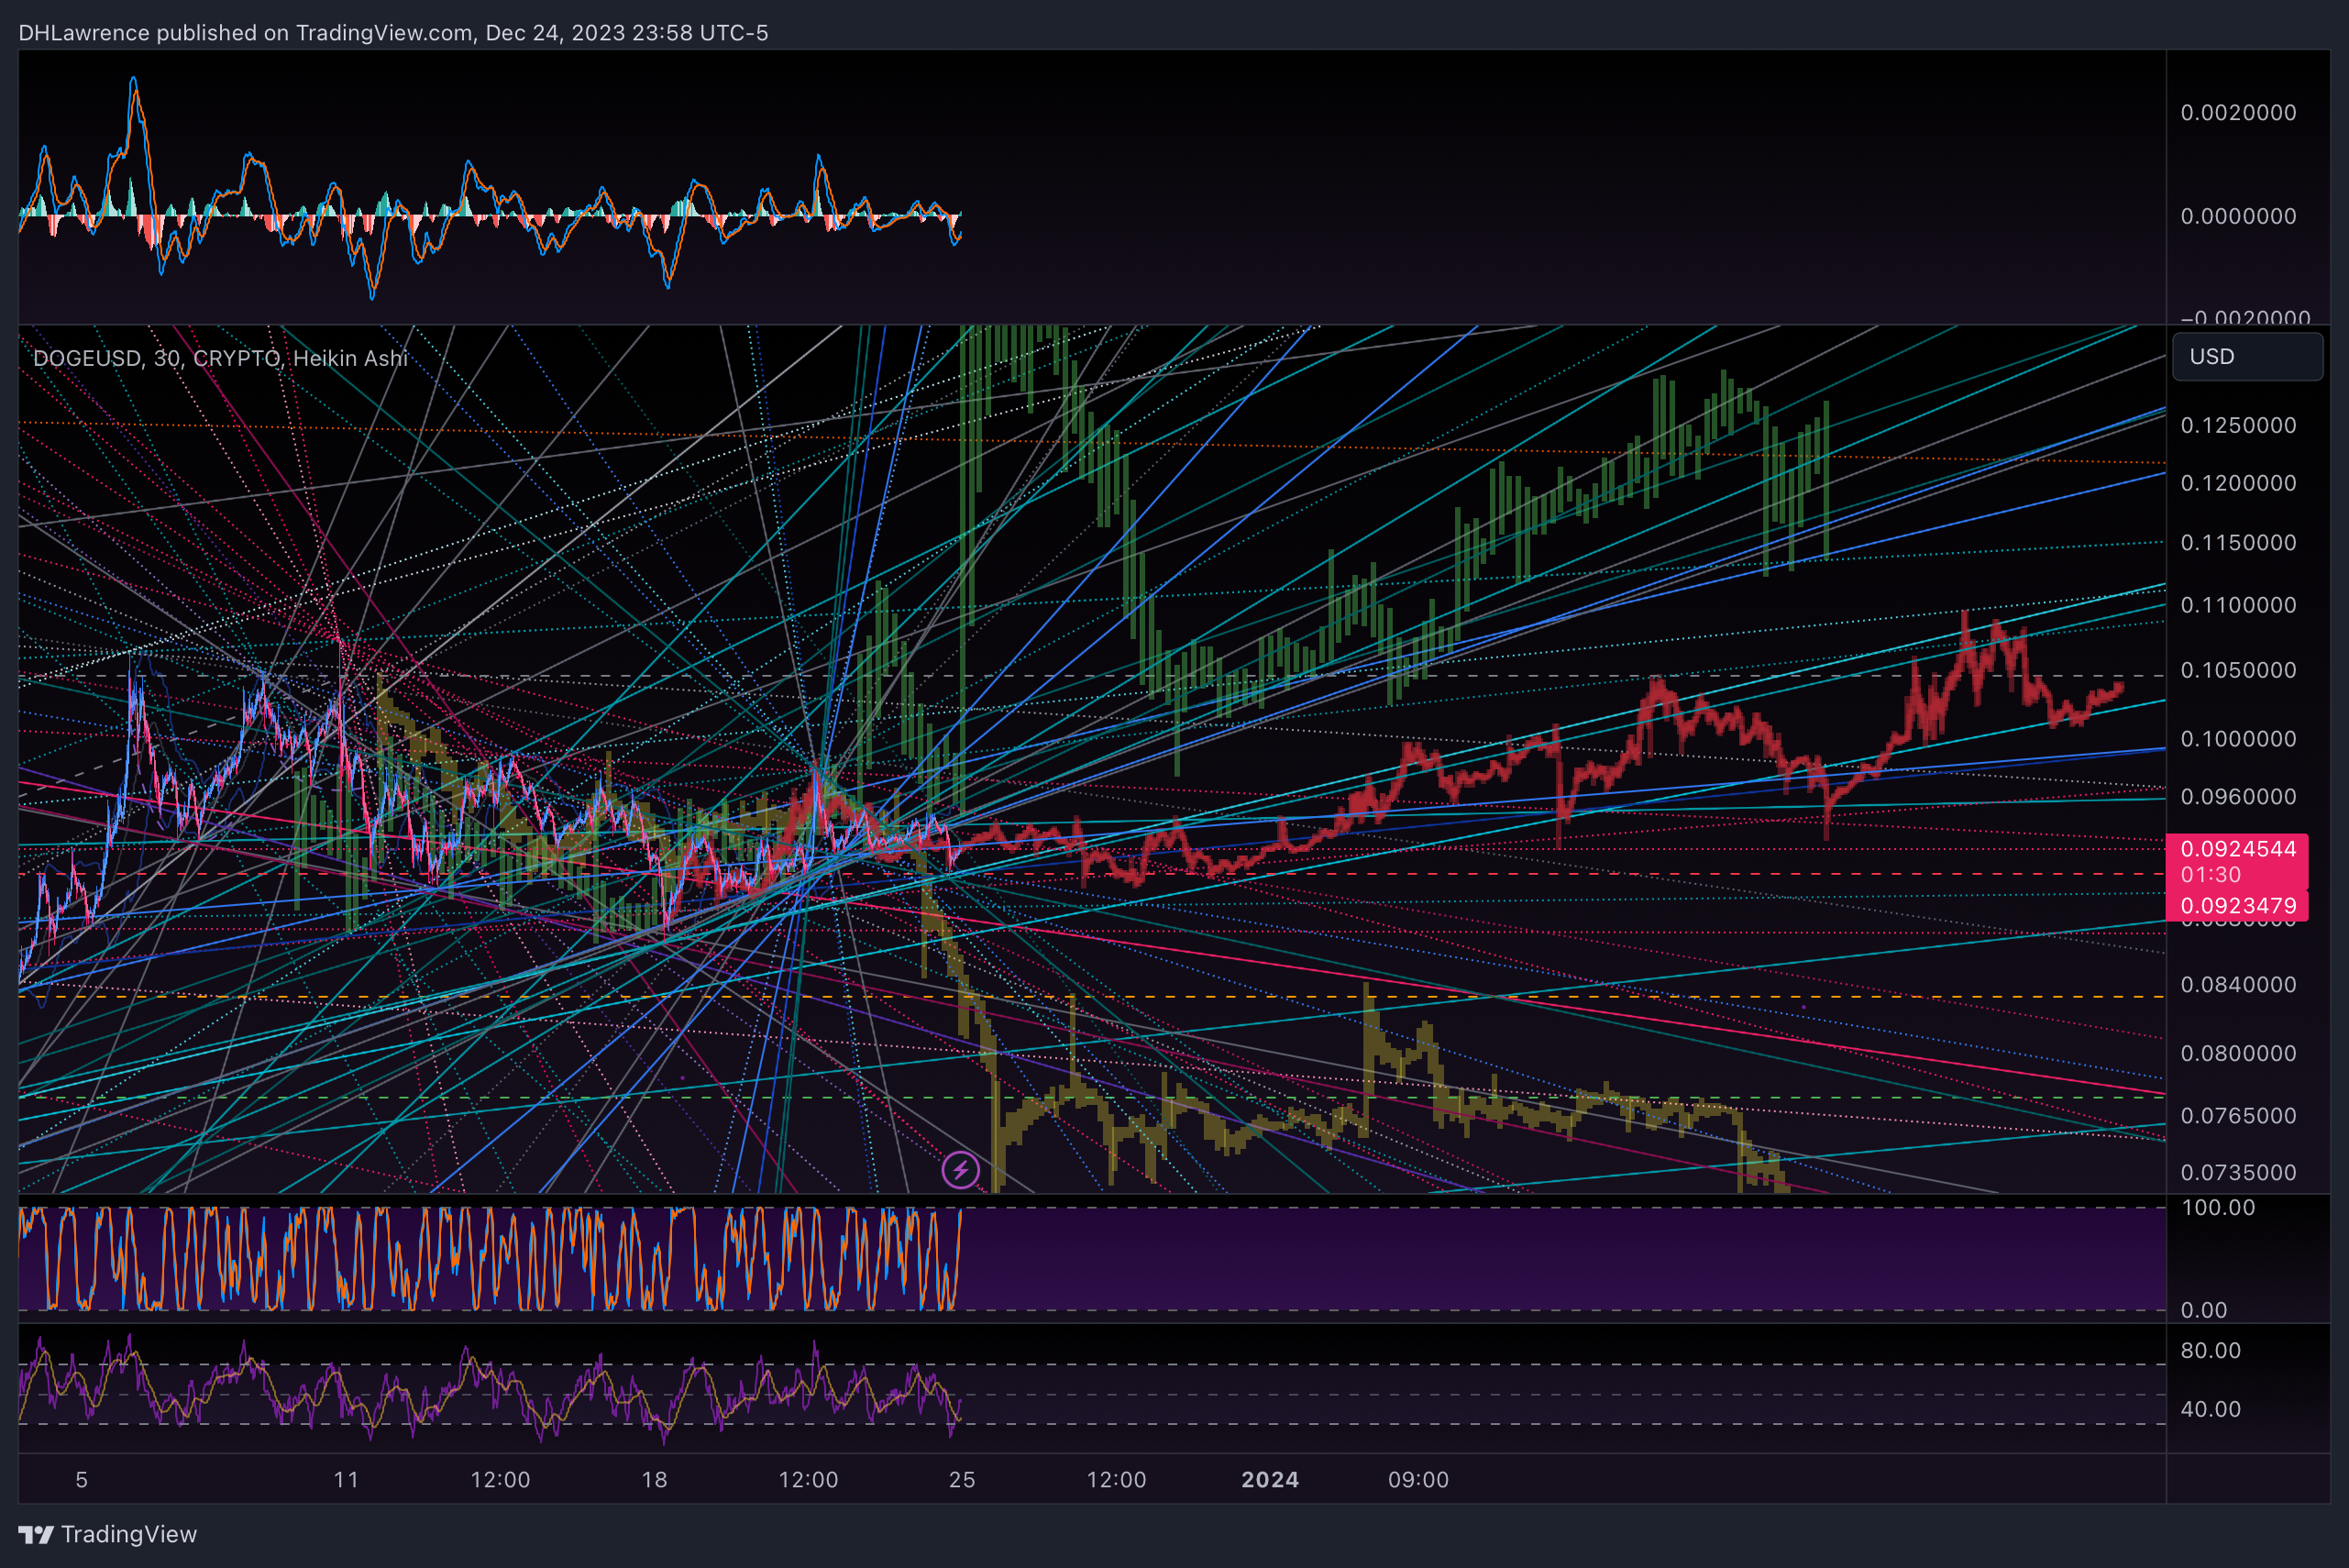Click the date 25 on the time axis

(962, 1480)
